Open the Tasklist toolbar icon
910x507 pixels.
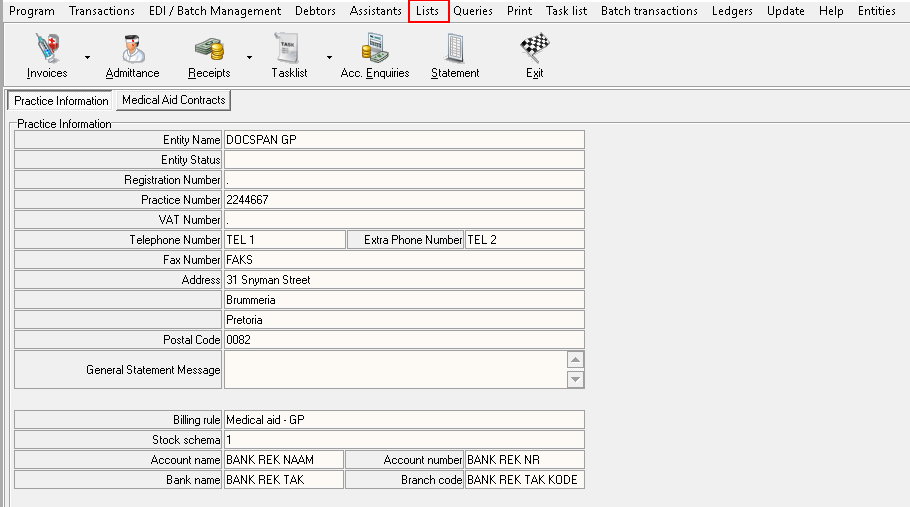point(291,49)
